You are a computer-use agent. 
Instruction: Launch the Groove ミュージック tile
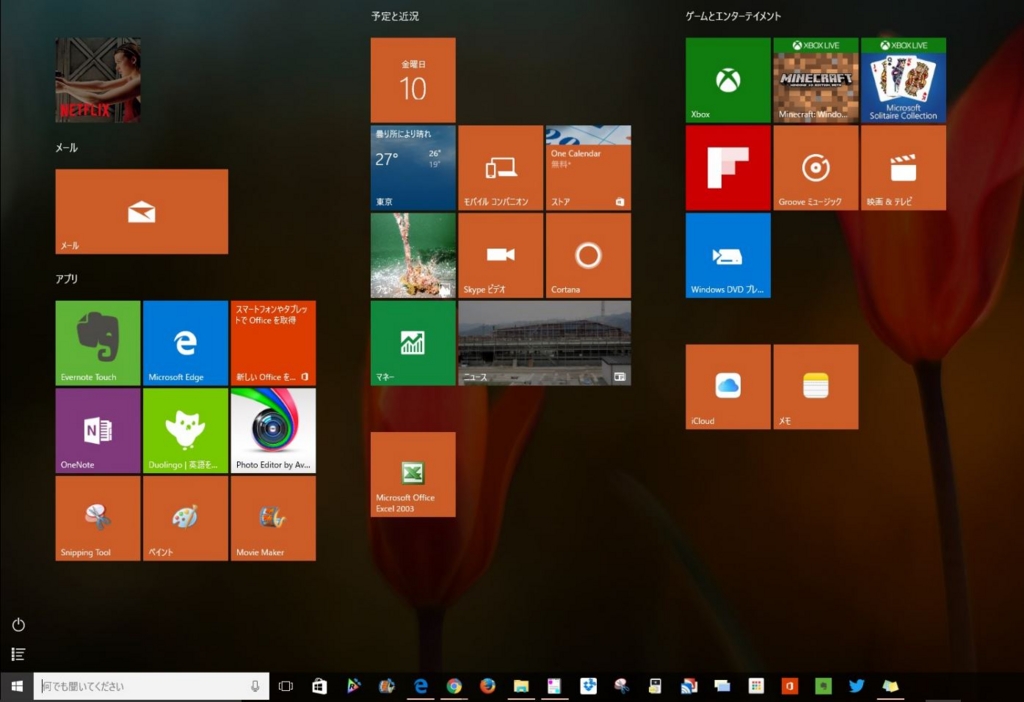coord(816,168)
